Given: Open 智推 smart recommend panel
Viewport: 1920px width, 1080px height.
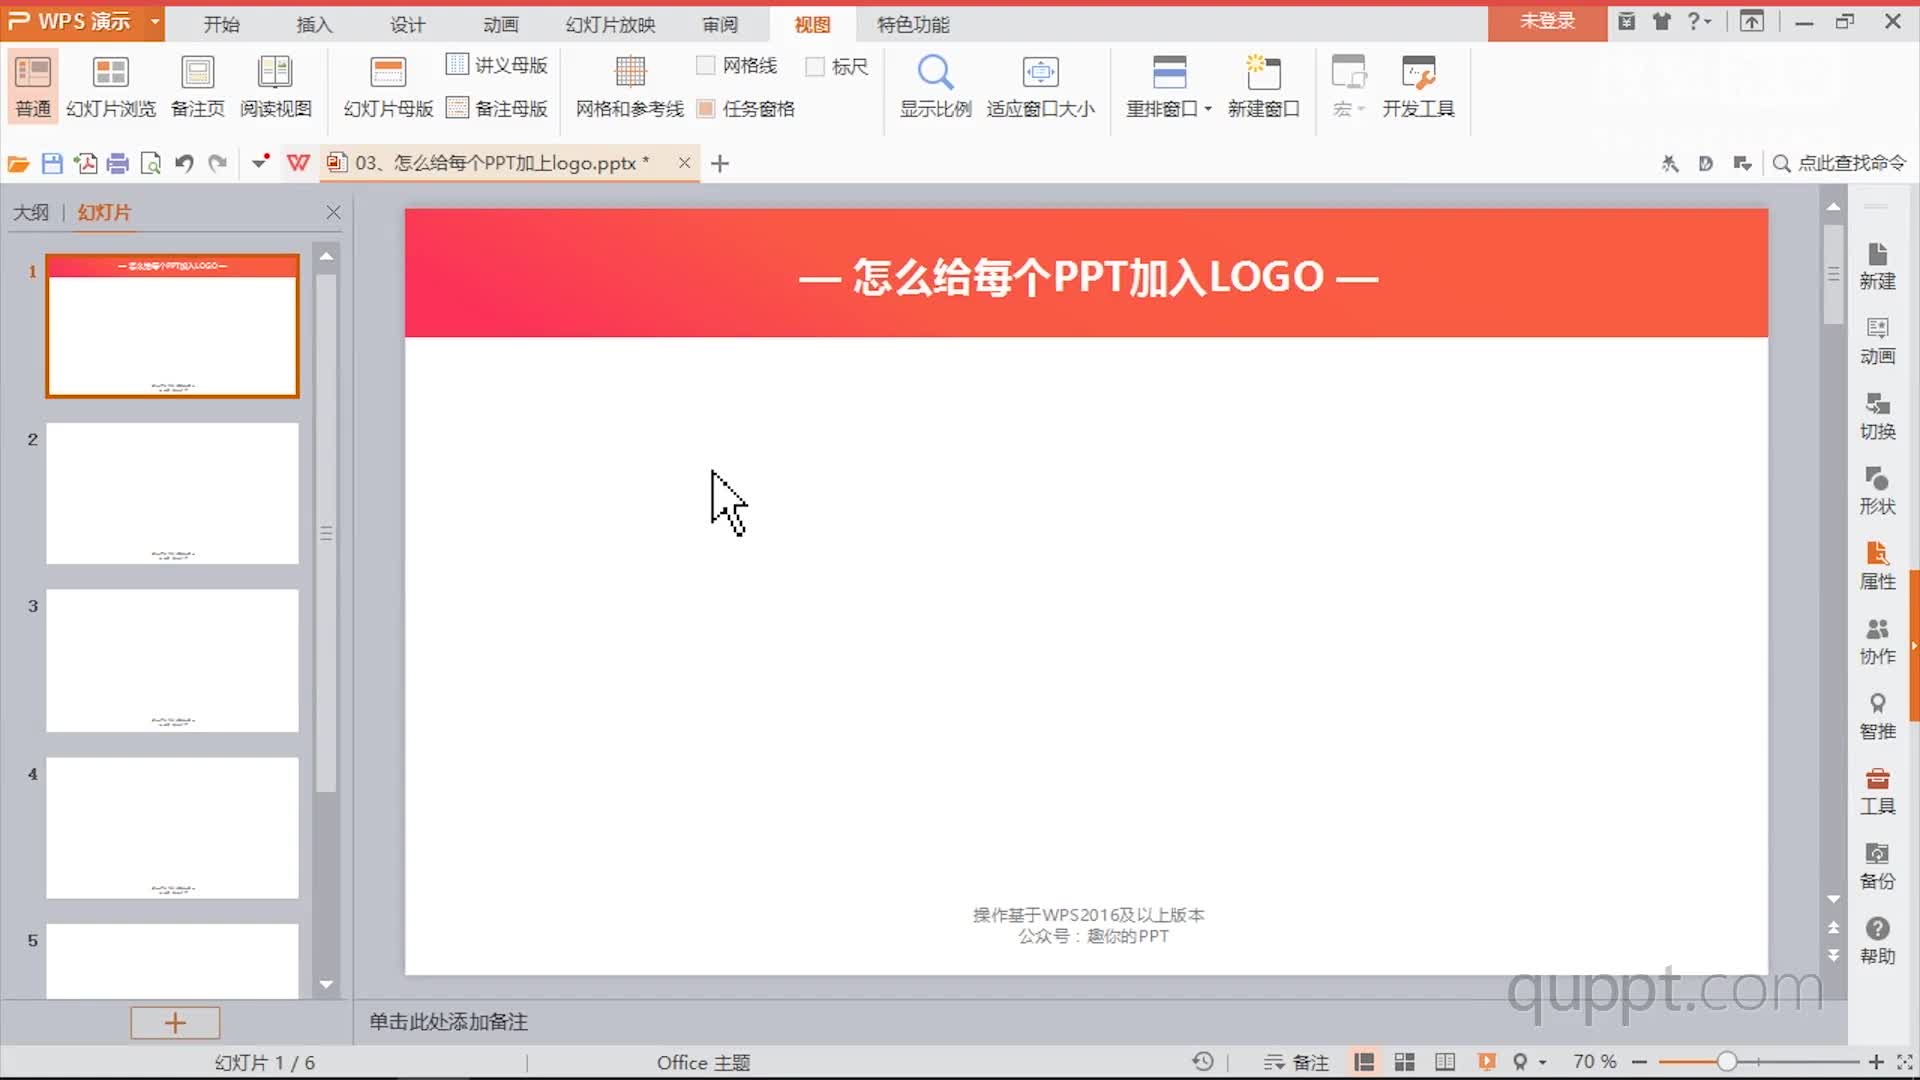Looking at the screenshot, I should coord(1877,716).
